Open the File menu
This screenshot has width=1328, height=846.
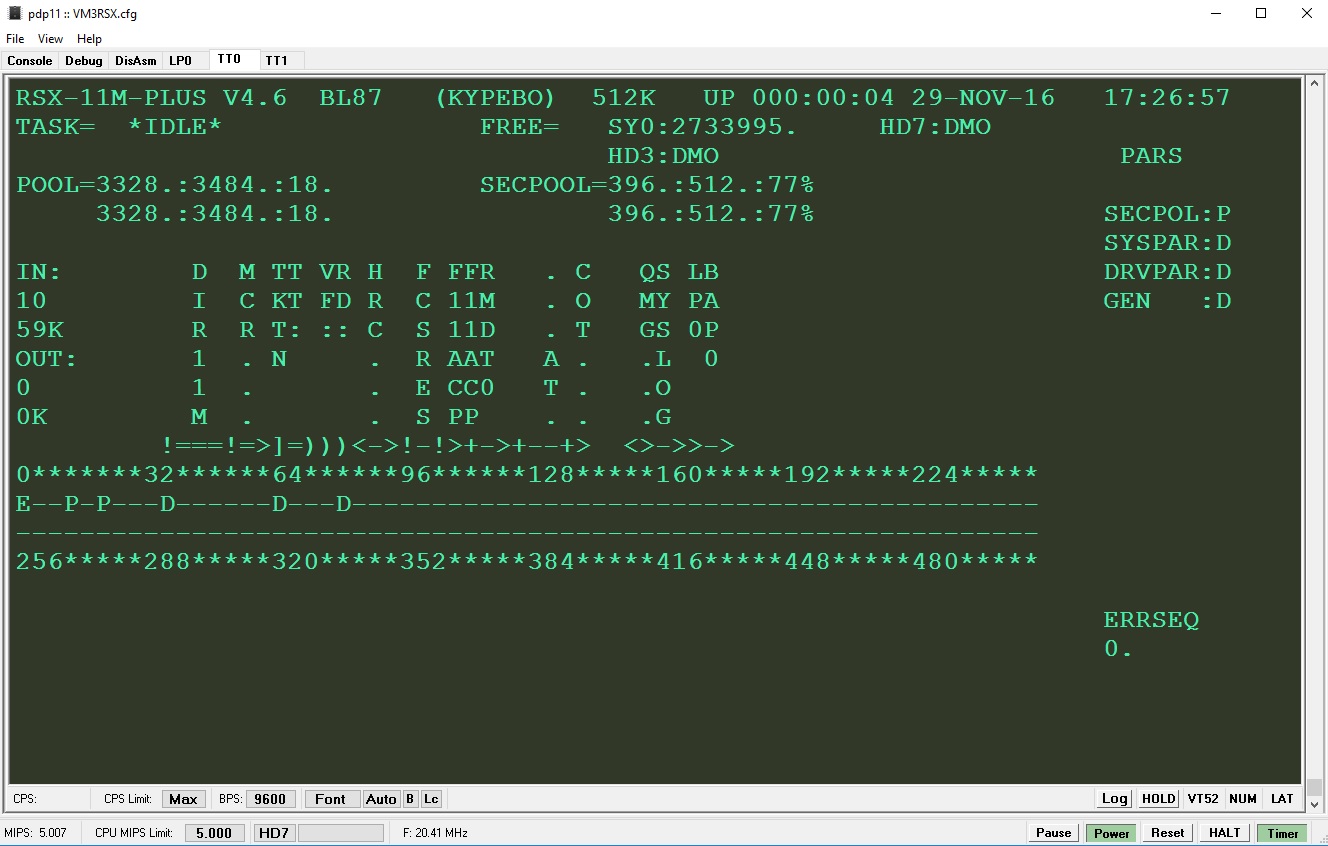pos(15,39)
